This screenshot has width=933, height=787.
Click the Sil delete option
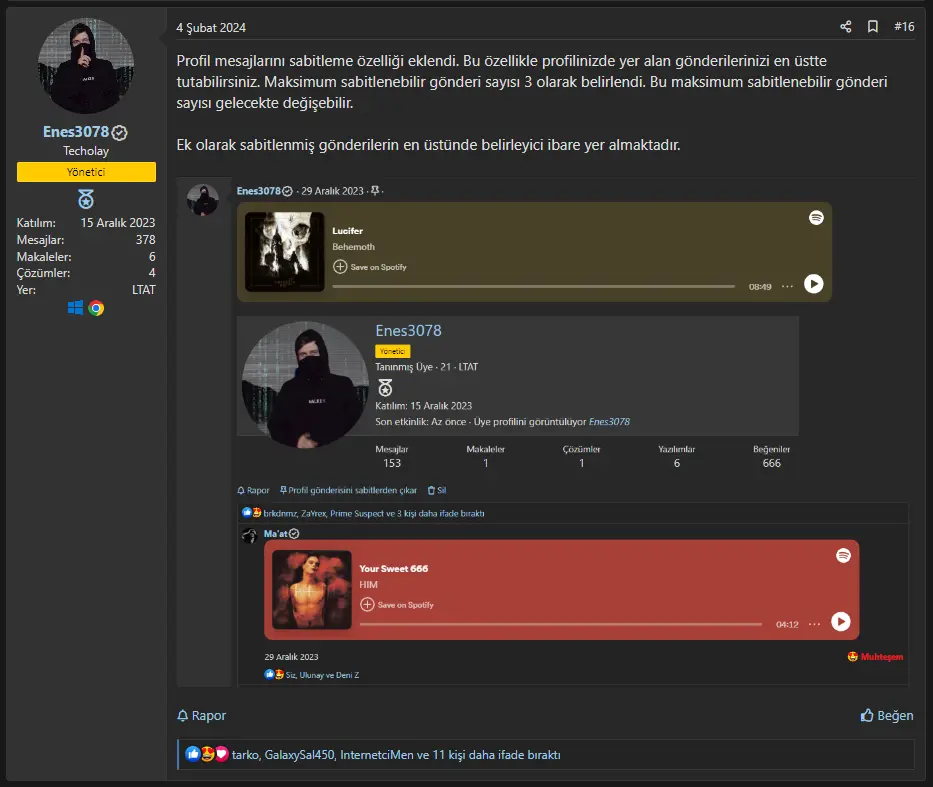point(437,490)
